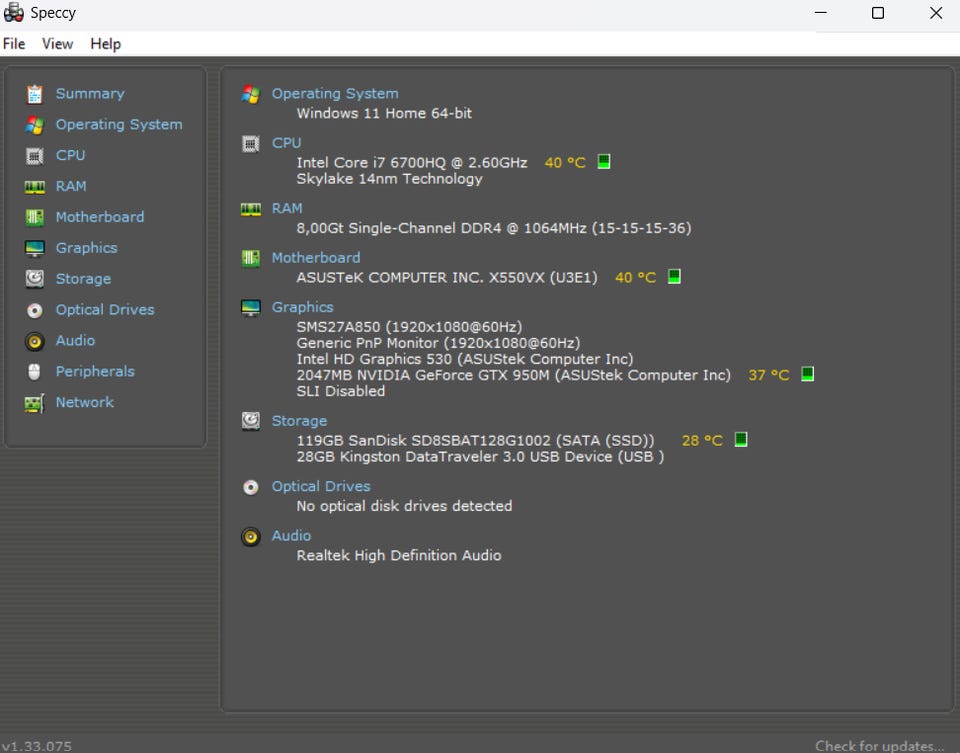Click the disc icon beside Optical Drives heading in summary
960x753 pixels.
coord(250,487)
